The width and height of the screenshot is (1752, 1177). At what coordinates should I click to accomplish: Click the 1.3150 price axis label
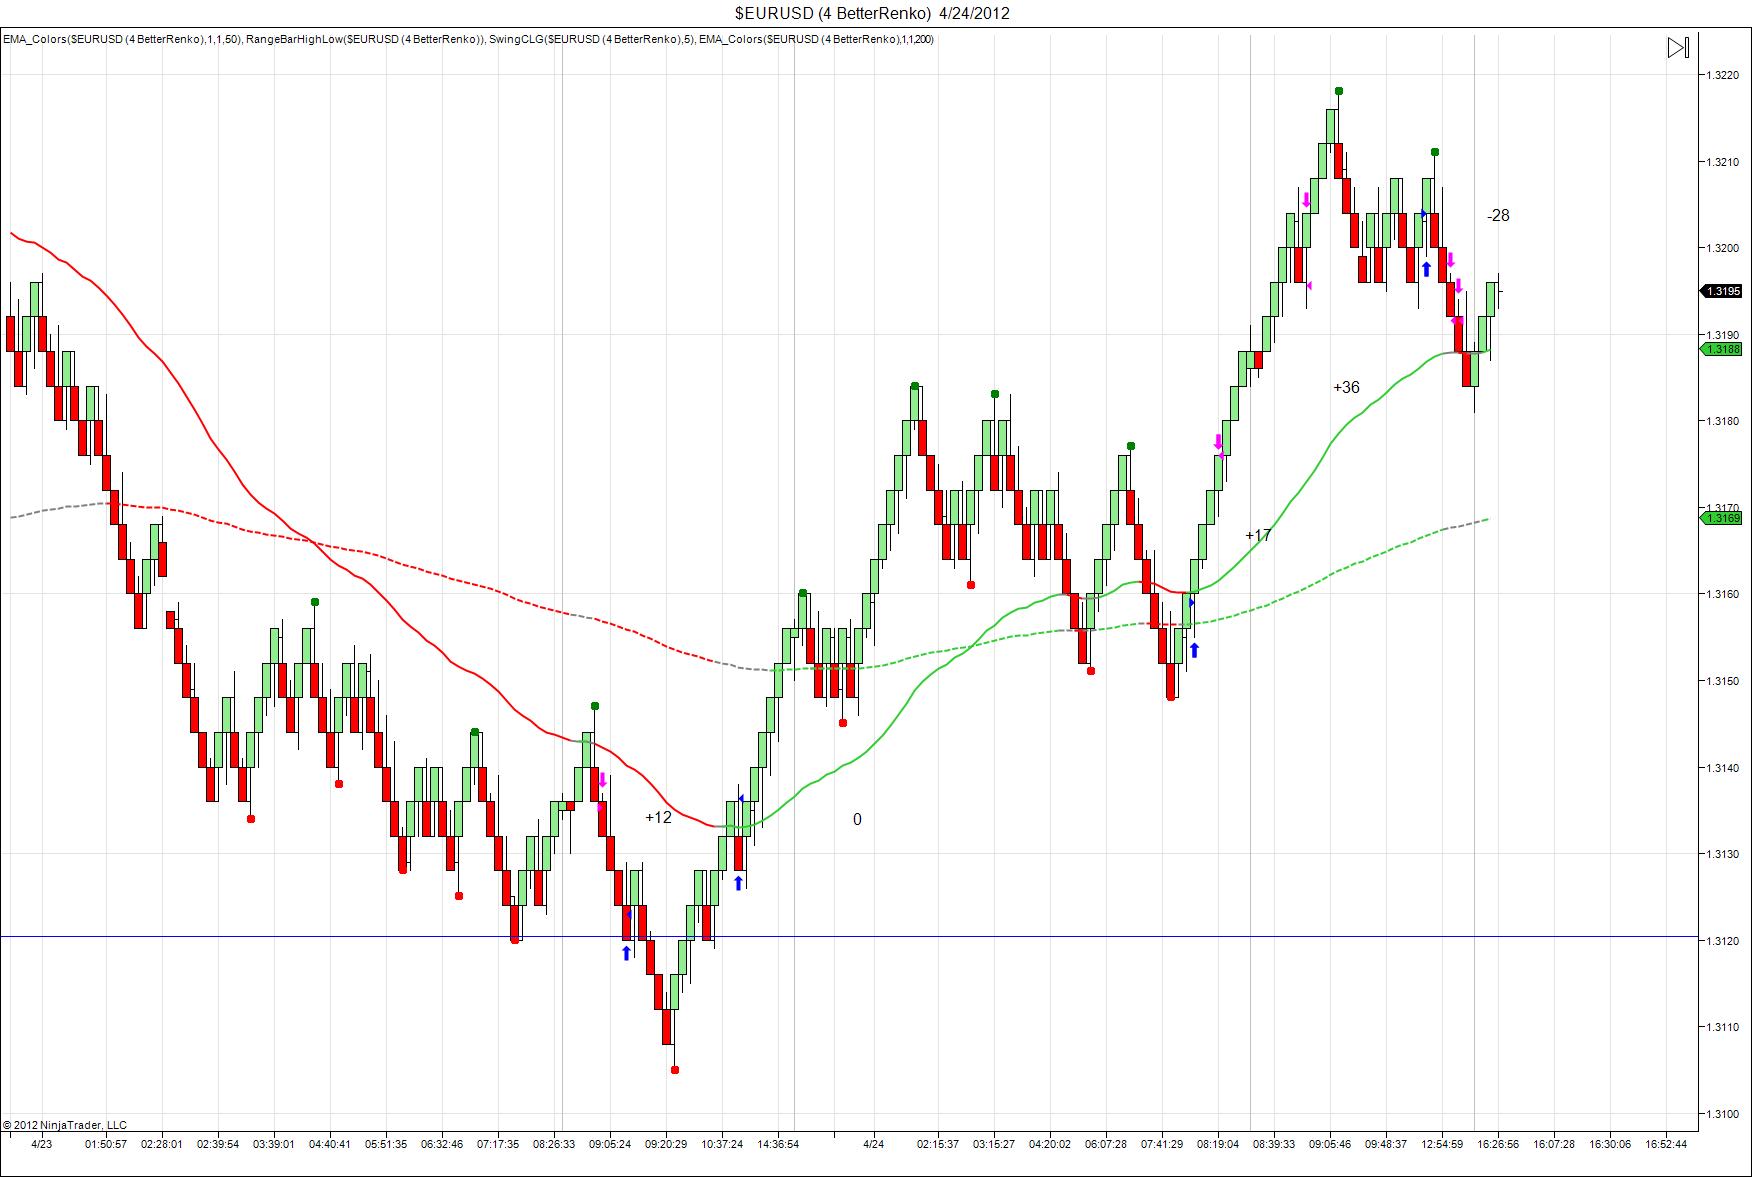[1722, 681]
